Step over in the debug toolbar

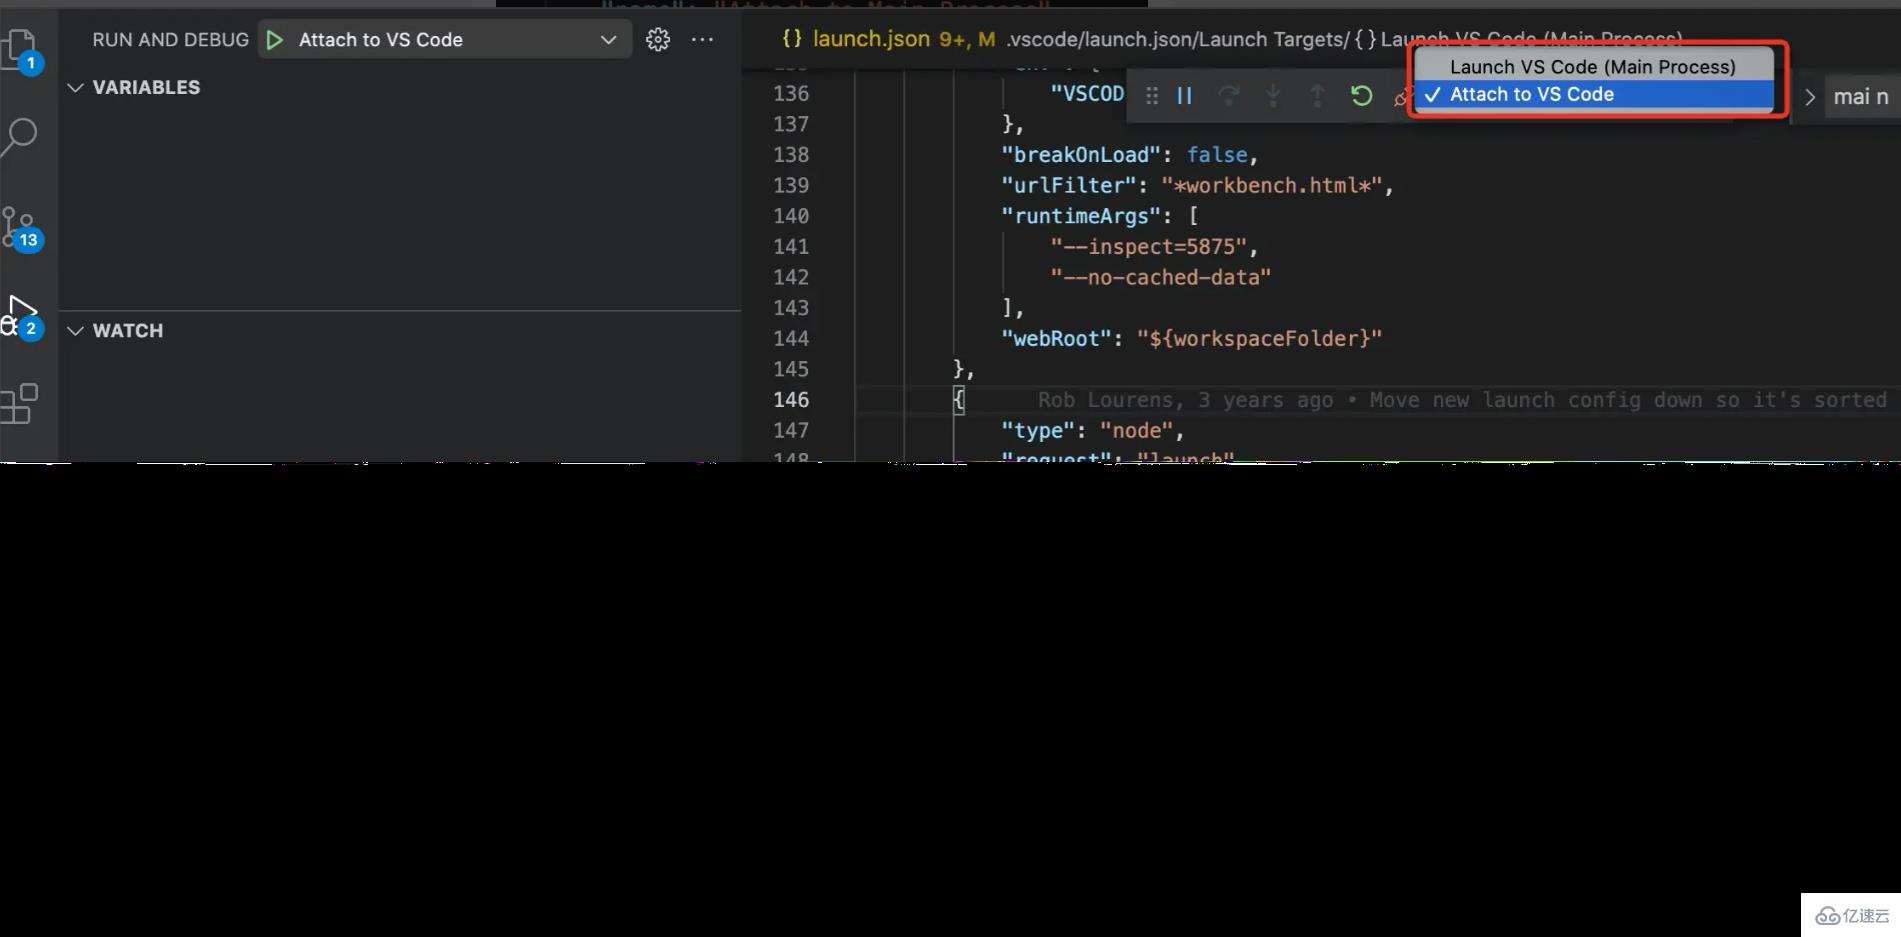1229,96
